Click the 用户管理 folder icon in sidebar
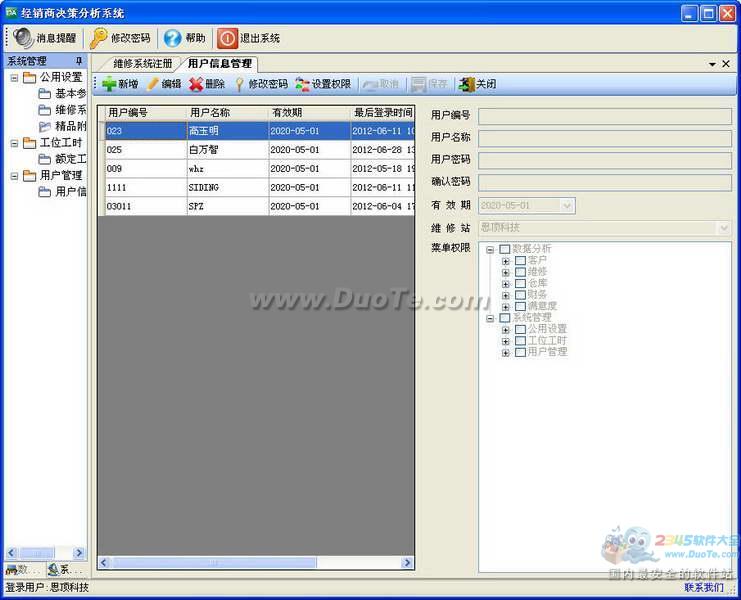 click(29, 176)
